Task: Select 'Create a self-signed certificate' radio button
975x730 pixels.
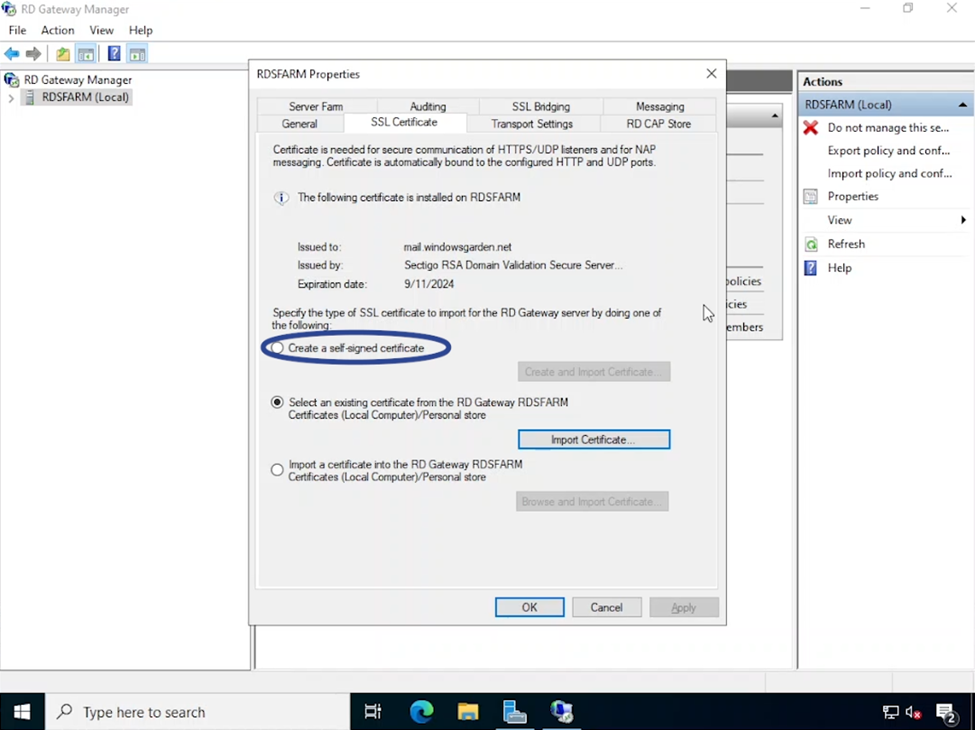Action: coord(277,347)
